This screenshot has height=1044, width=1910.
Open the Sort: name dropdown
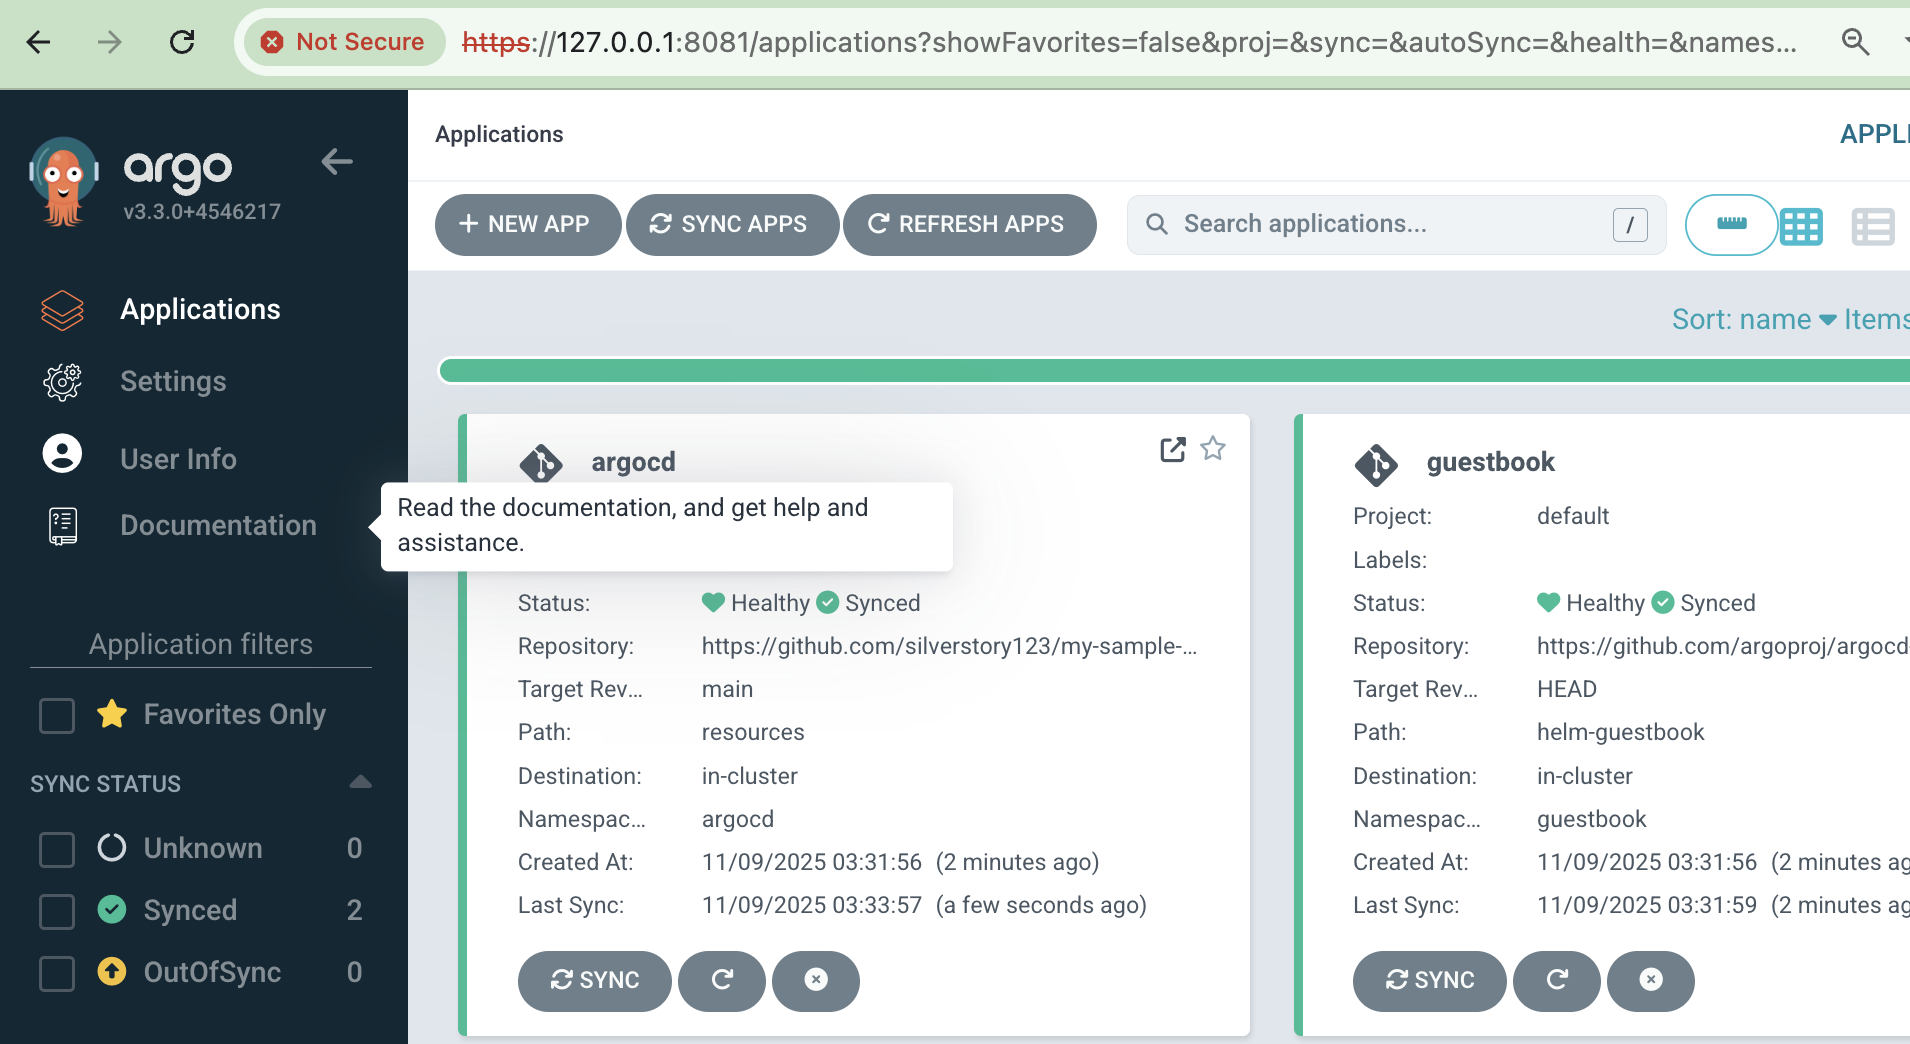pyautogui.click(x=1754, y=319)
